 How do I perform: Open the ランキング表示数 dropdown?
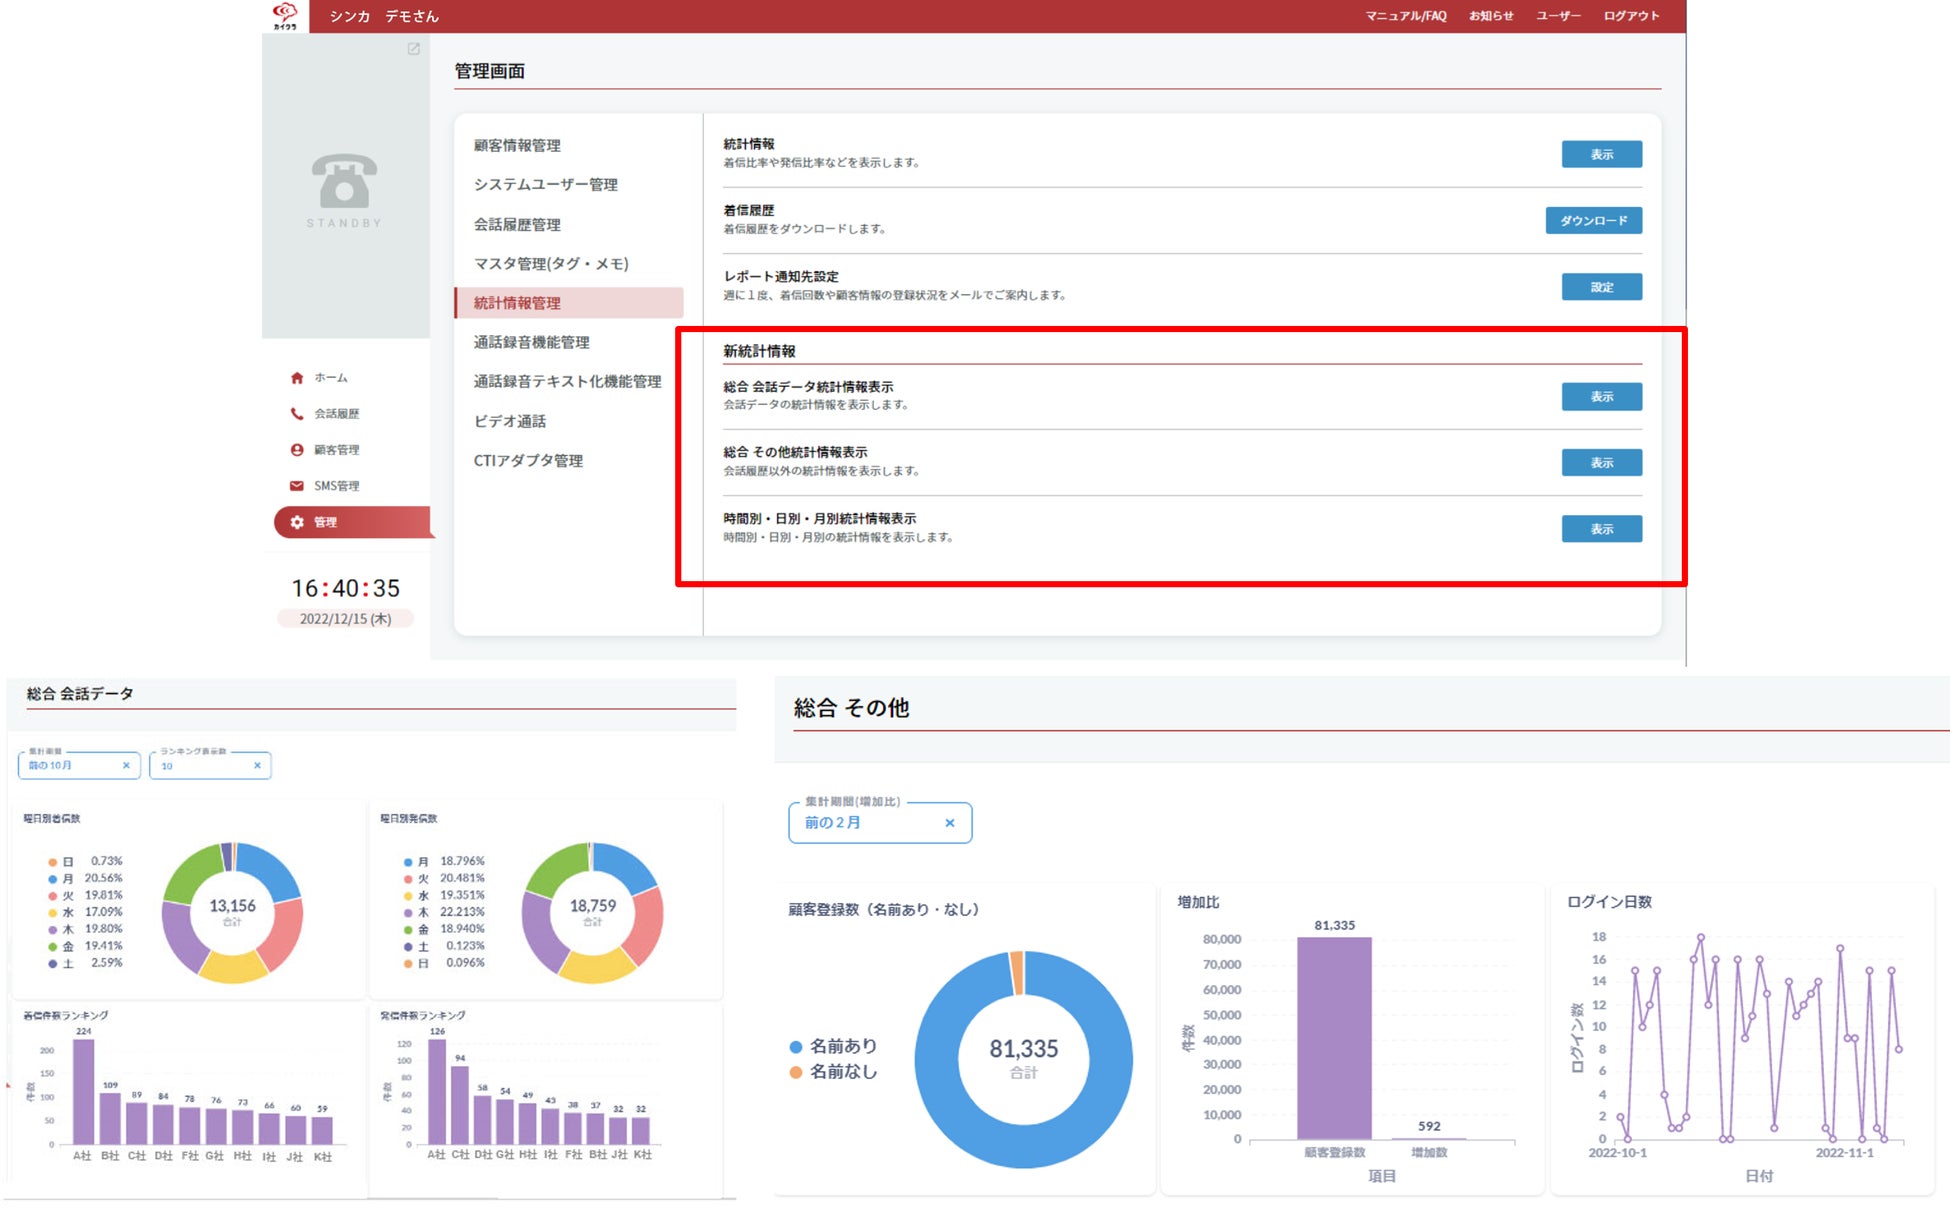(x=200, y=766)
